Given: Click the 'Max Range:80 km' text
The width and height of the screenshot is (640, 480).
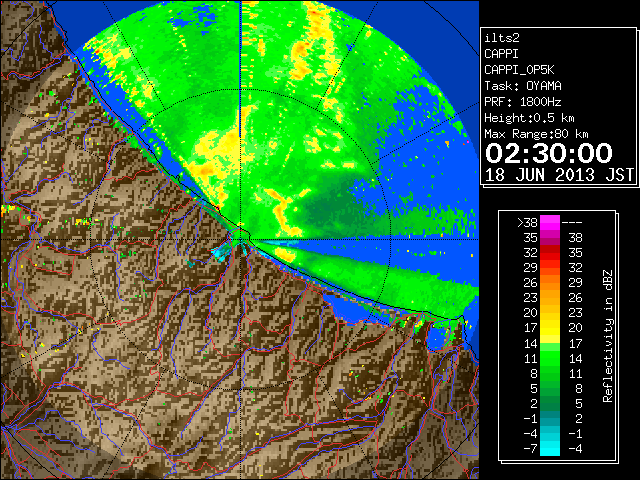Looking at the screenshot, I should 536,134.
